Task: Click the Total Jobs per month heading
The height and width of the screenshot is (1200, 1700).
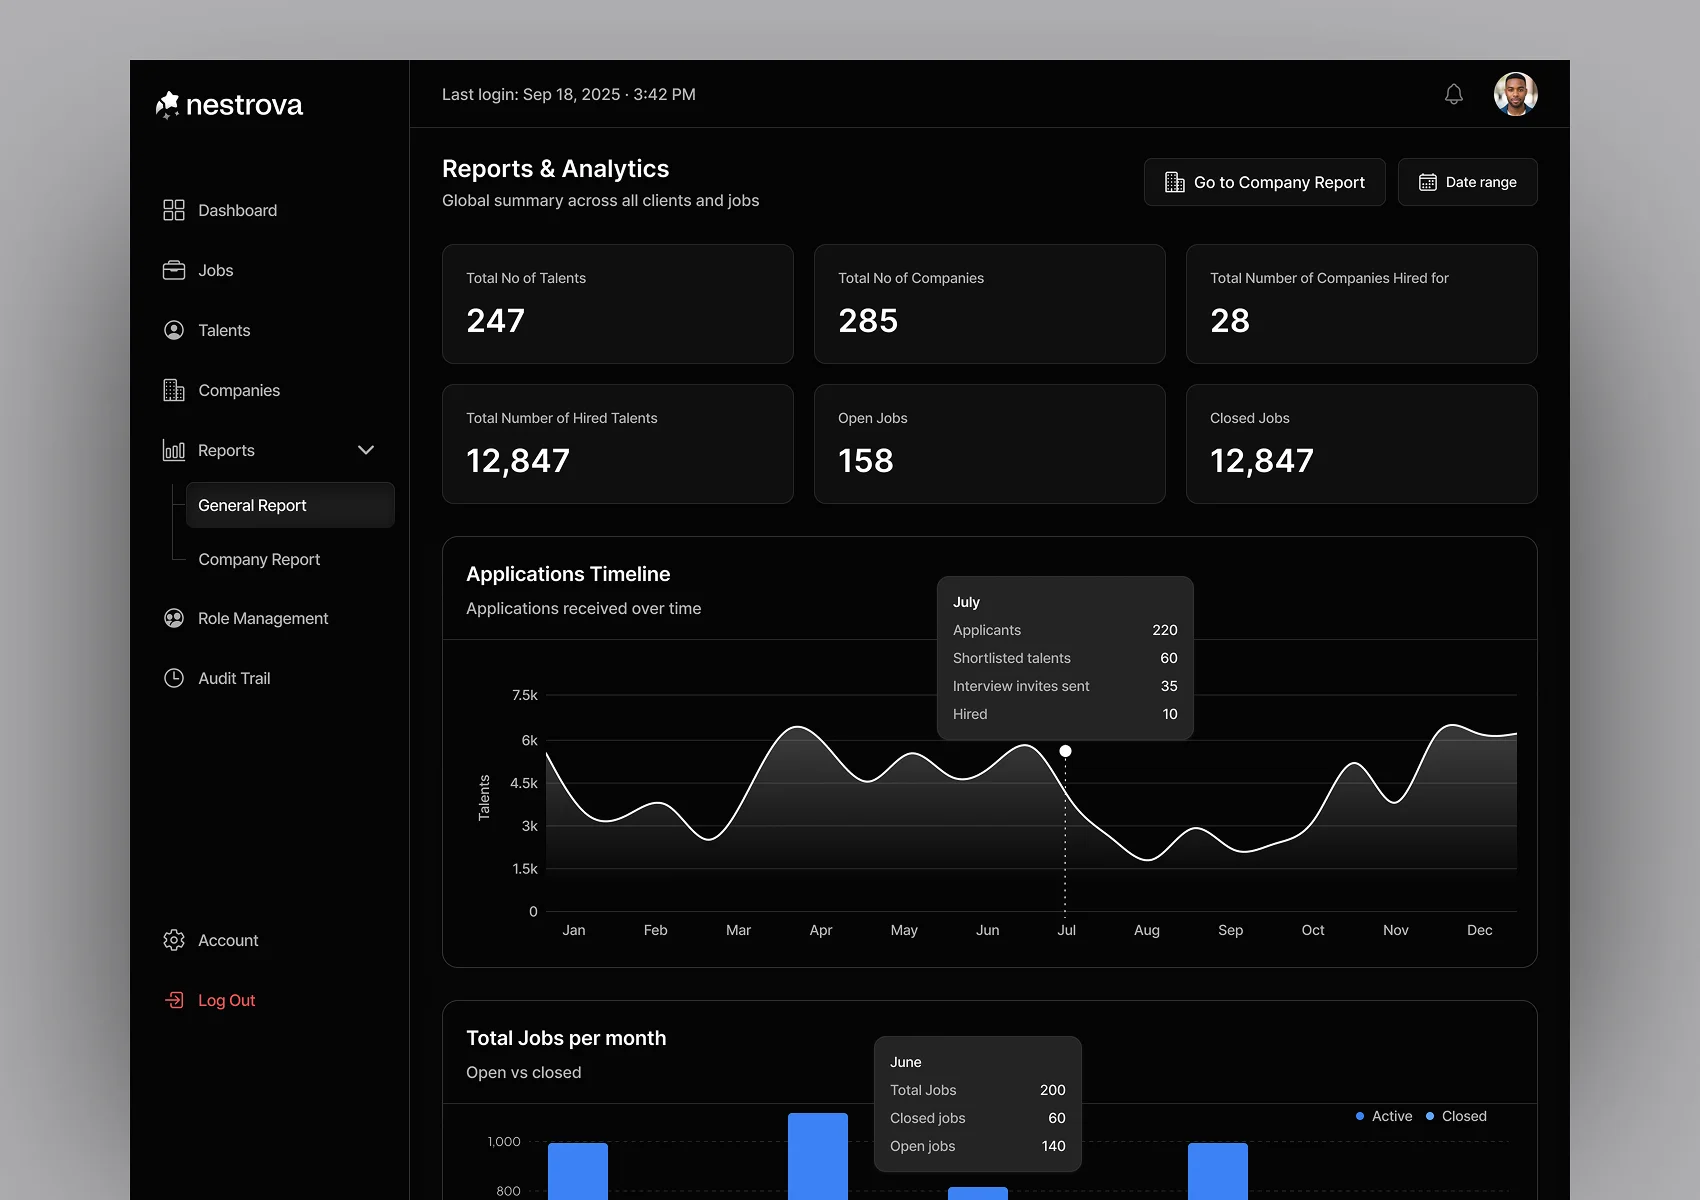Action: point(566,1038)
